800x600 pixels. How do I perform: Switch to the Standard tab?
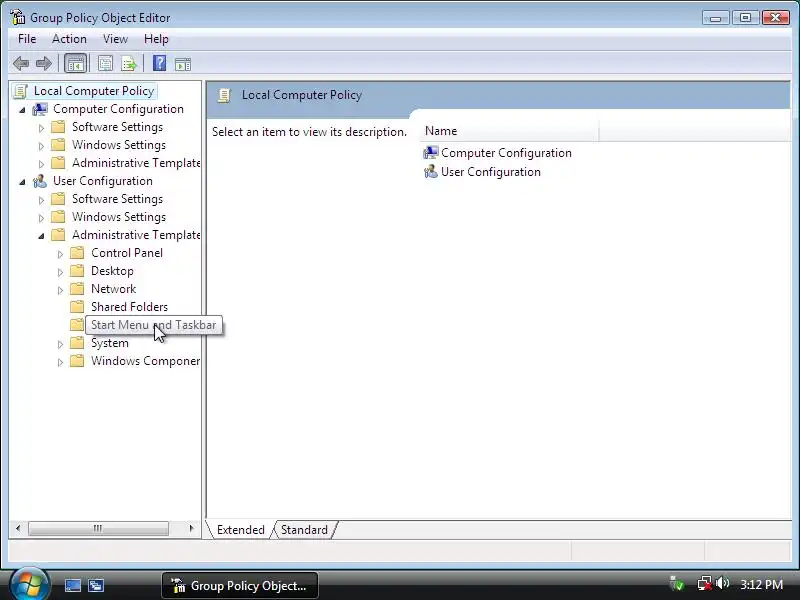click(x=304, y=530)
